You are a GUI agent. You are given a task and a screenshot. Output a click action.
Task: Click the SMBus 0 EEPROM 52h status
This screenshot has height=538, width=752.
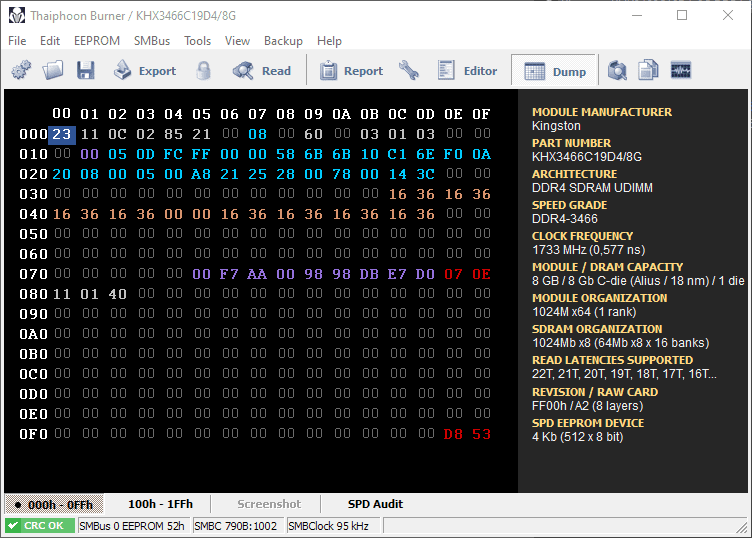pyautogui.click(x=132, y=526)
